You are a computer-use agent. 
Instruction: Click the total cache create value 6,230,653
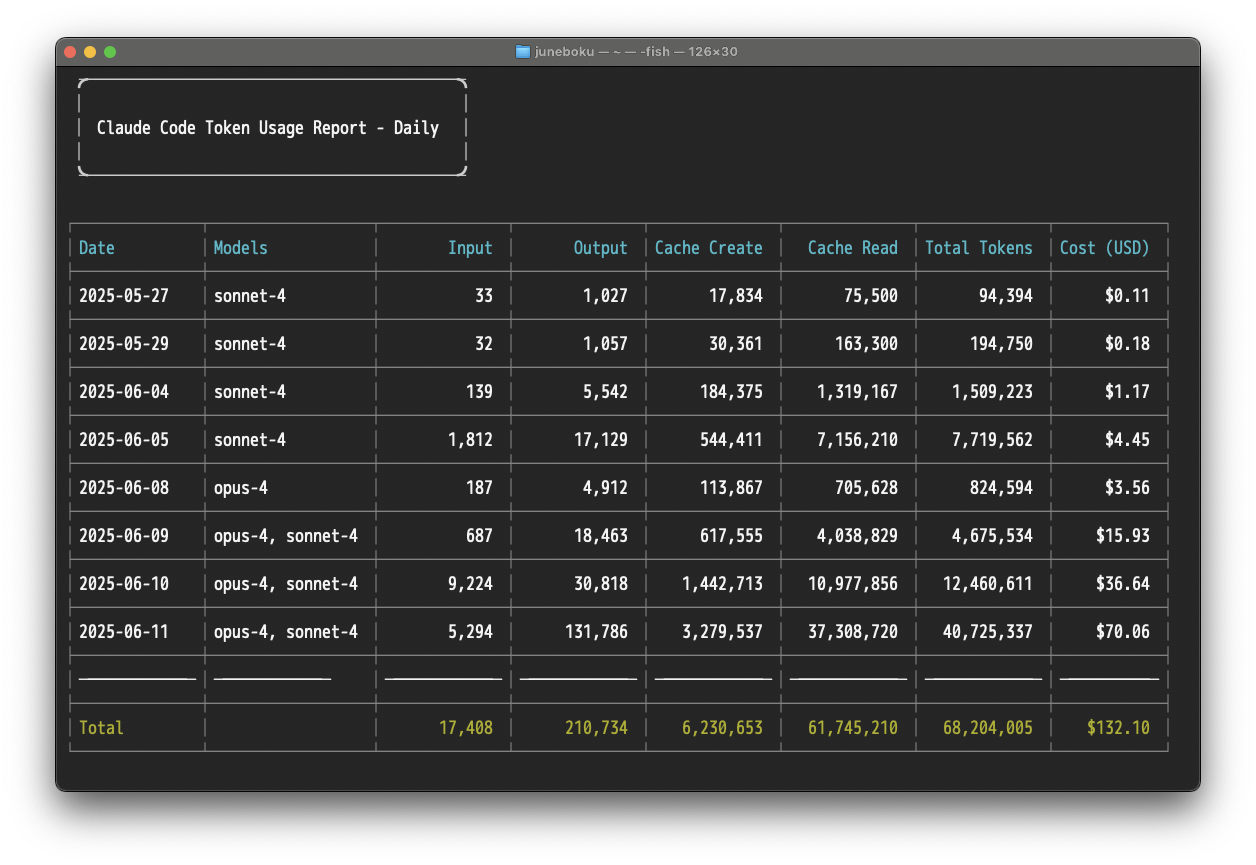click(x=722, y=728)
